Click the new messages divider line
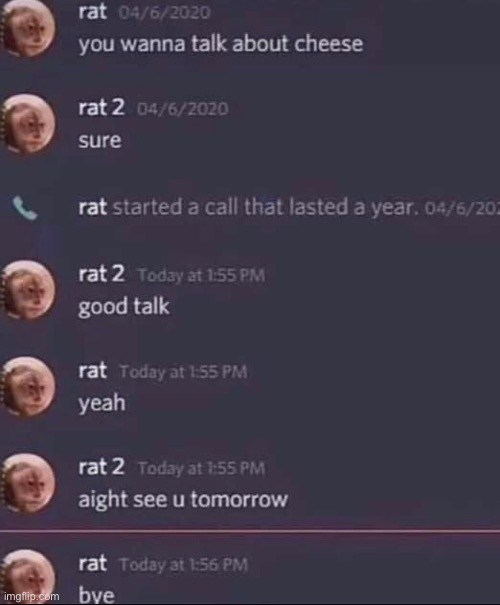 (250, 531)
